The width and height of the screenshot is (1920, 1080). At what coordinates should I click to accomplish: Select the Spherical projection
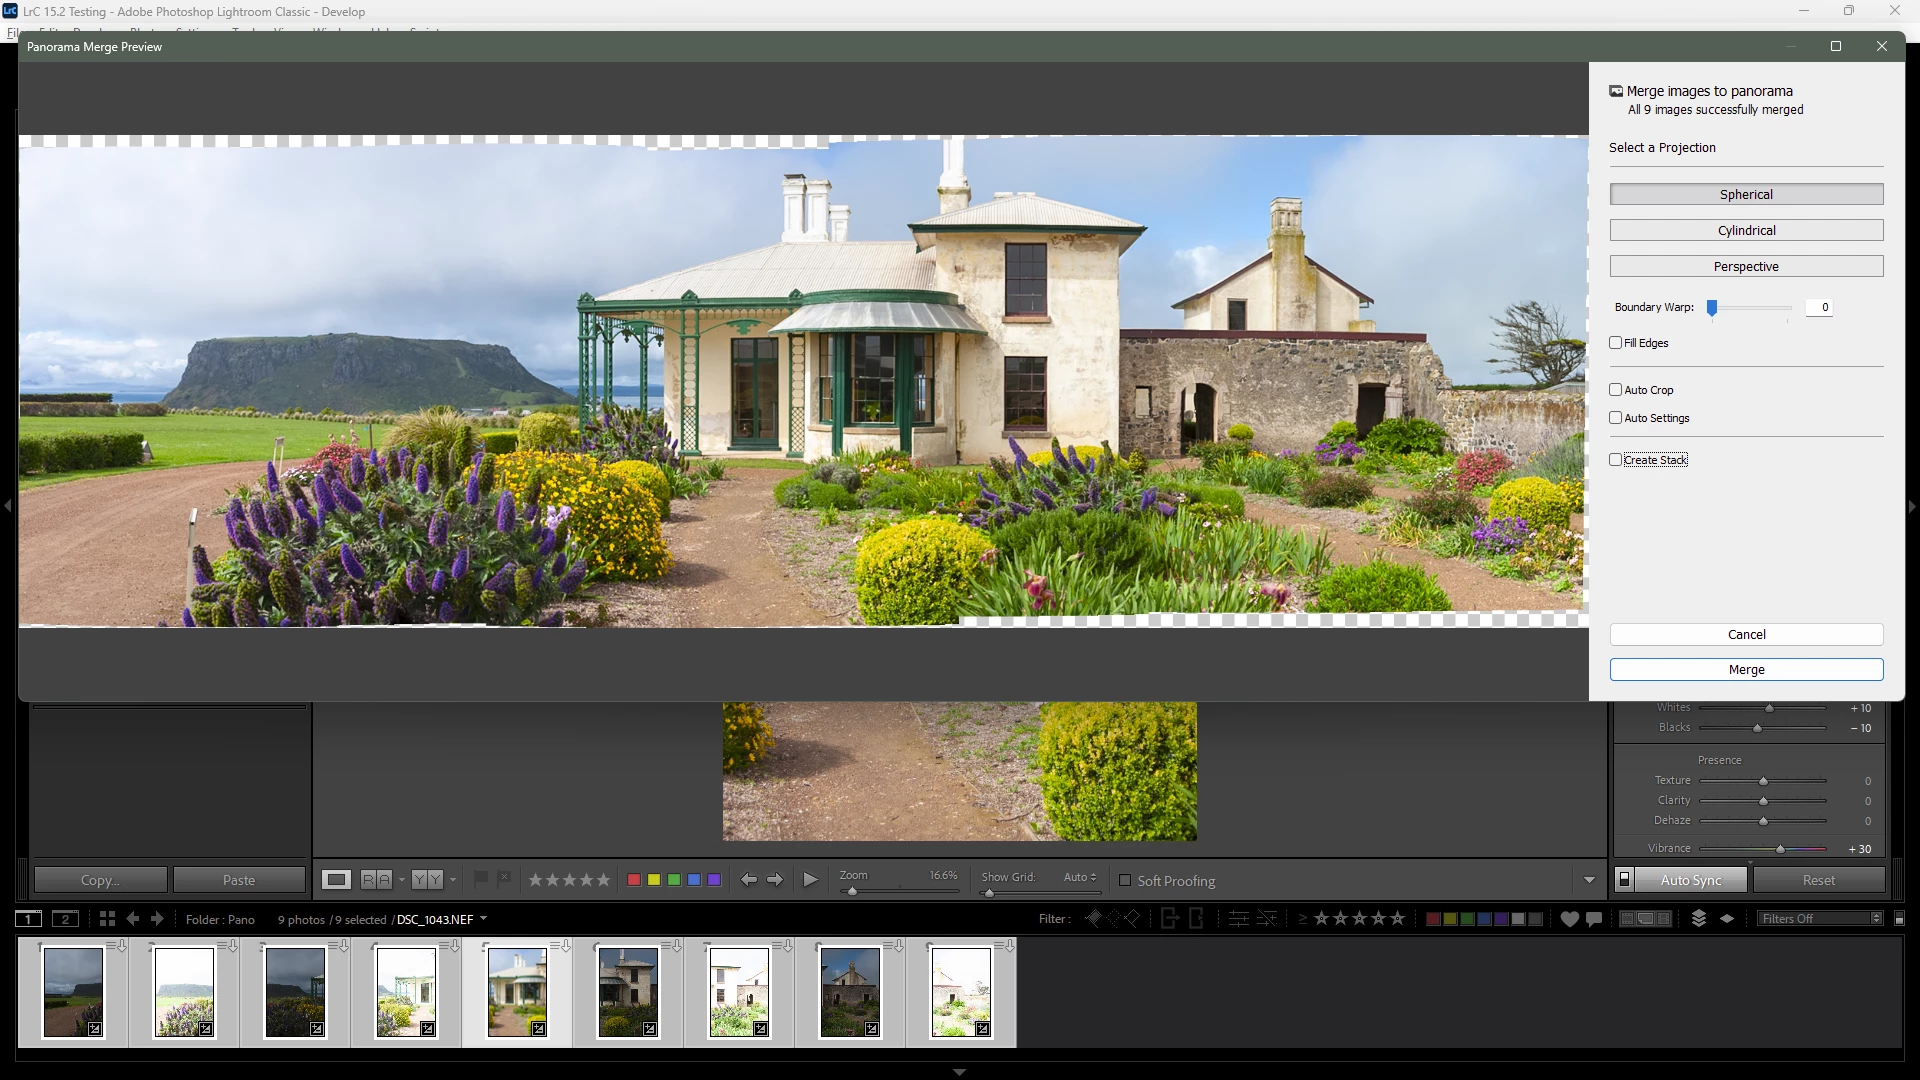coord(1746,194)
